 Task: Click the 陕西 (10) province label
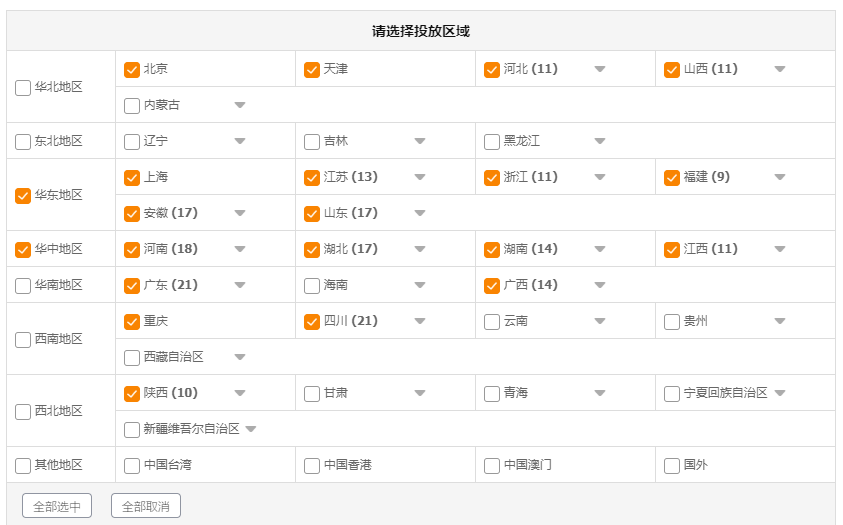pos(170,393)
